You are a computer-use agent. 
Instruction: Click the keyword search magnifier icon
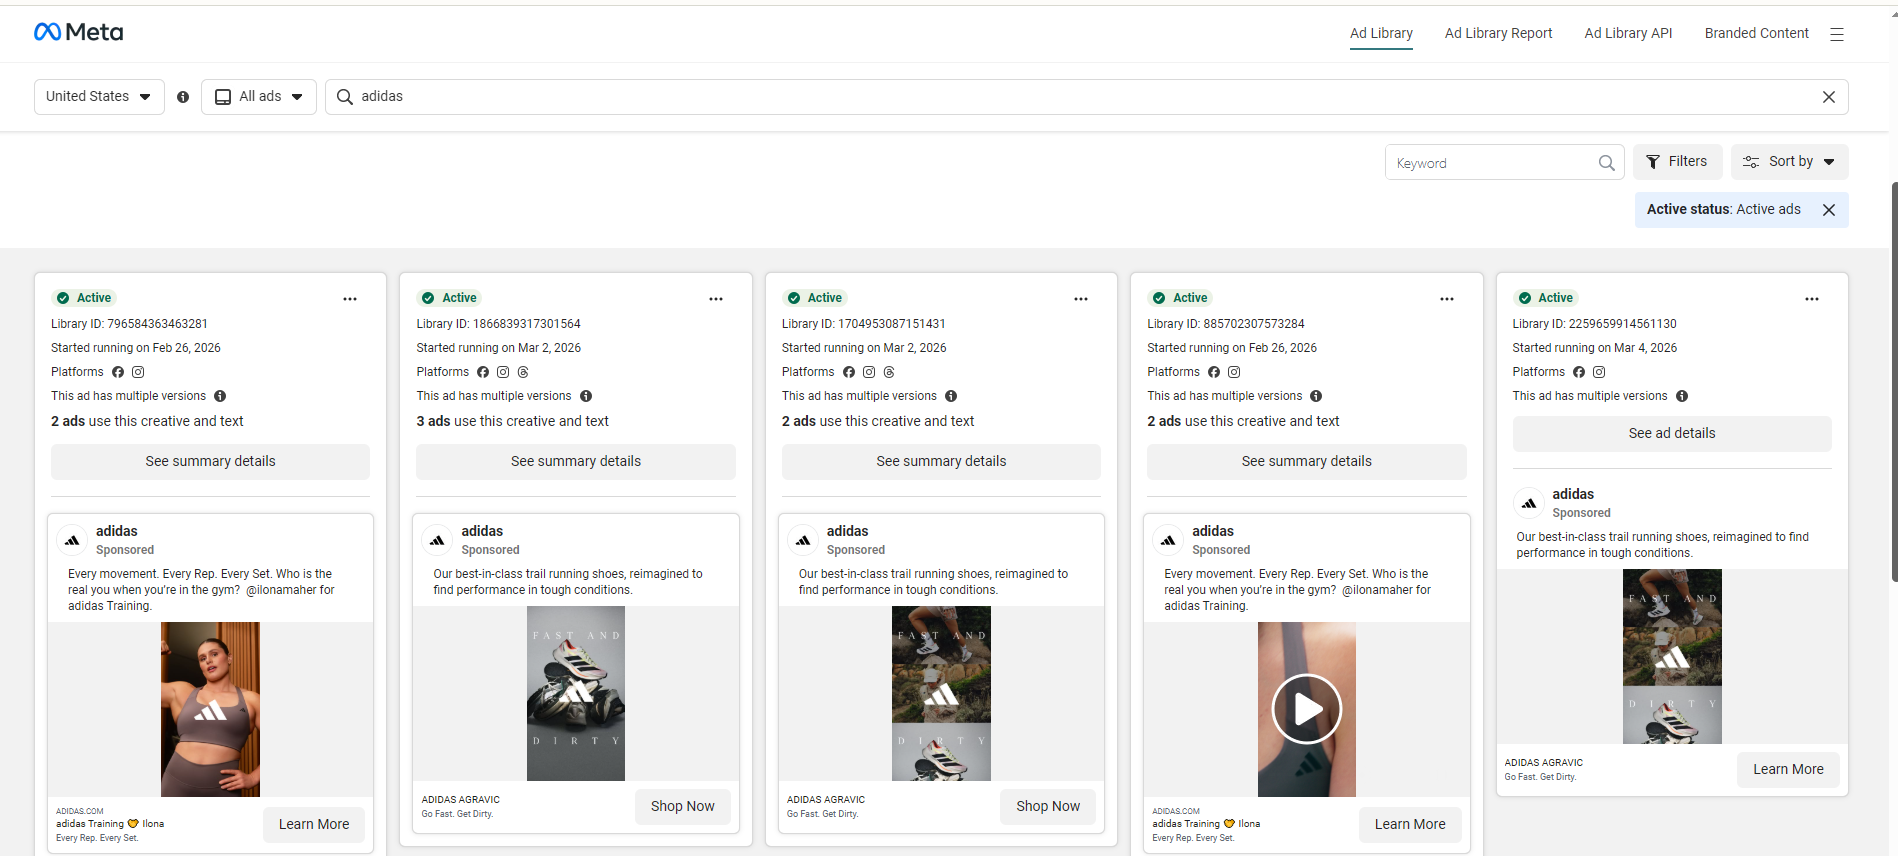pyautogui.click(x=1606, y=163)
